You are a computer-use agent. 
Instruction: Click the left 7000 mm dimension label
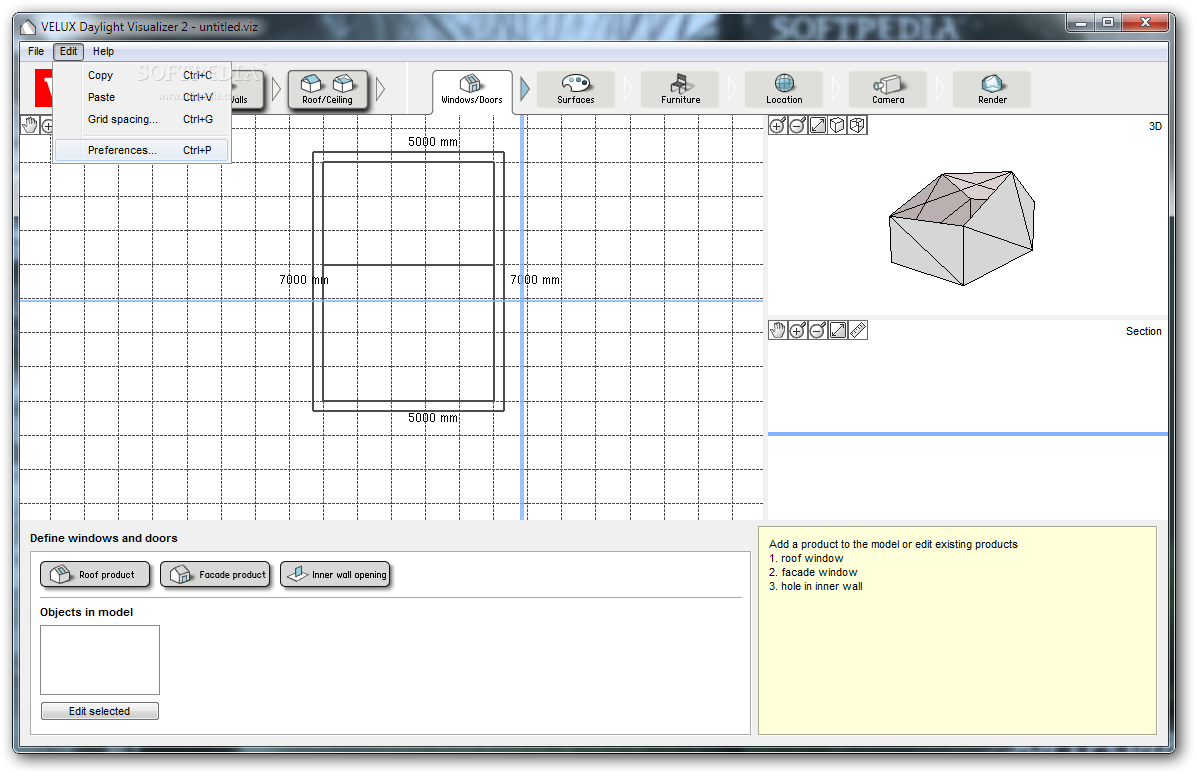click(304, 280)
